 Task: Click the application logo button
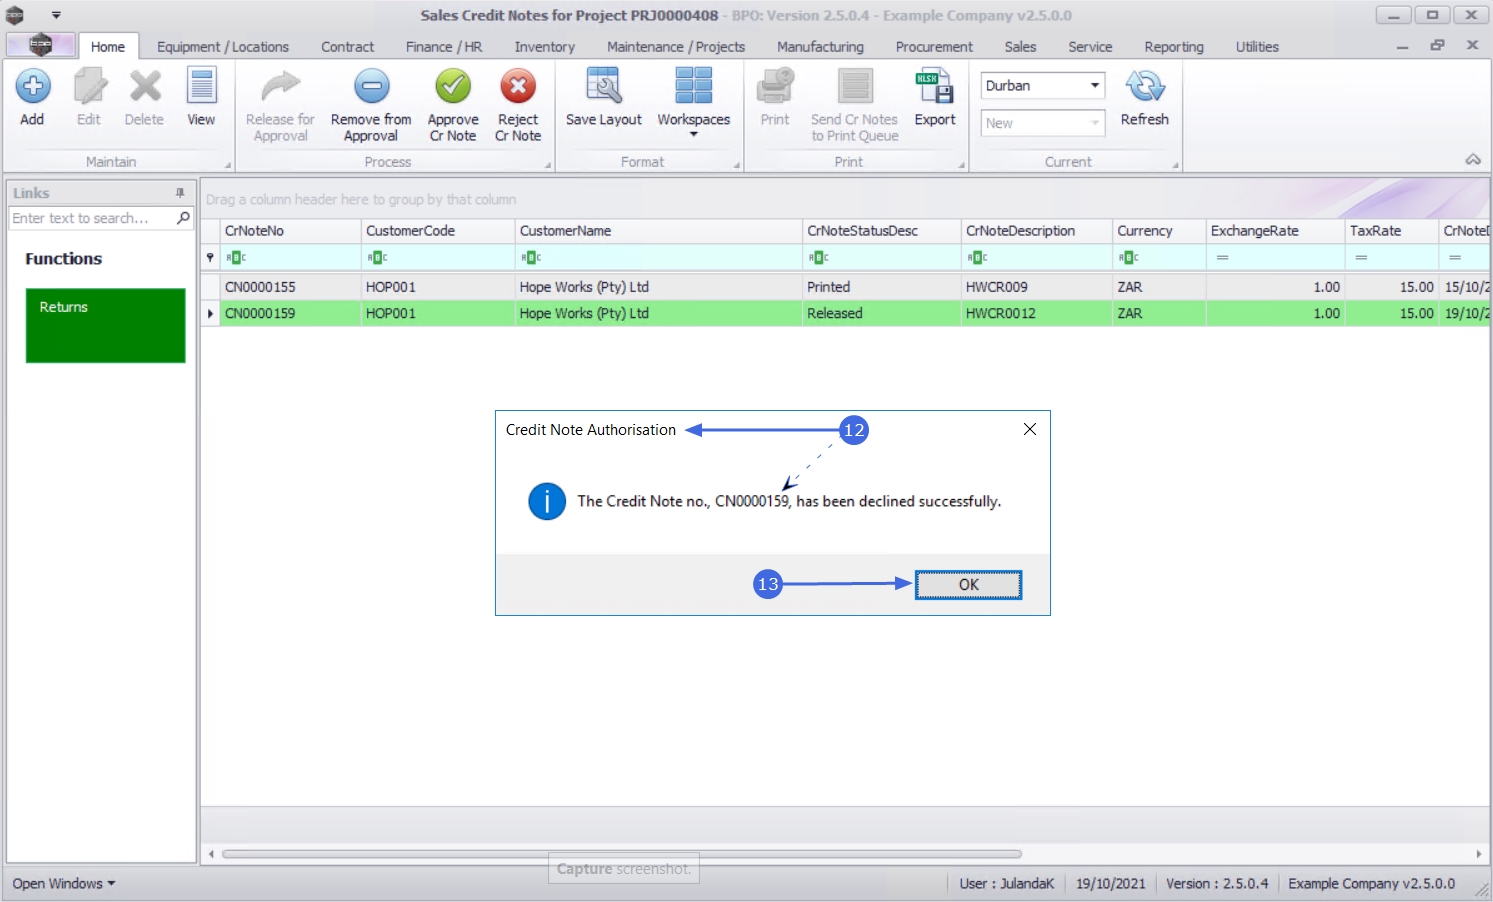pos(40,45)
